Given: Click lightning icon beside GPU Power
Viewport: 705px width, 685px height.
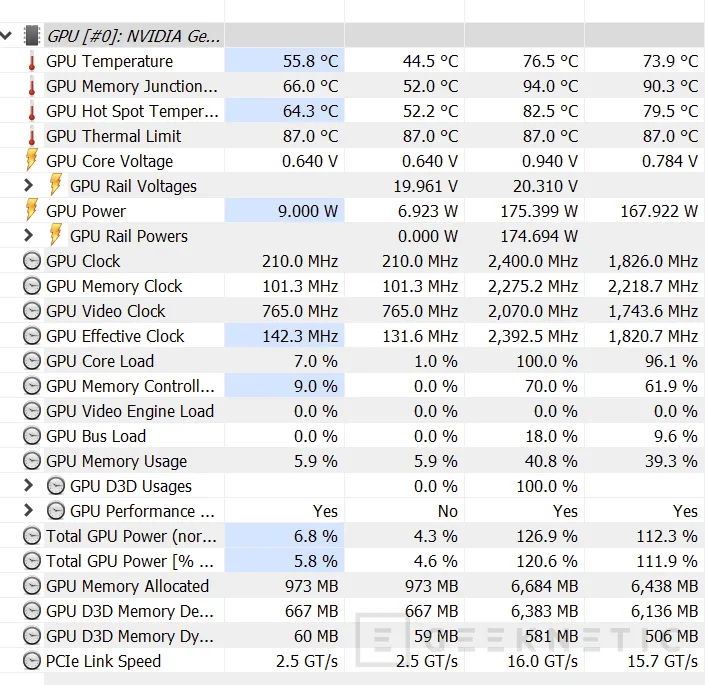Looking at the screenshot, I should [31, 210].
